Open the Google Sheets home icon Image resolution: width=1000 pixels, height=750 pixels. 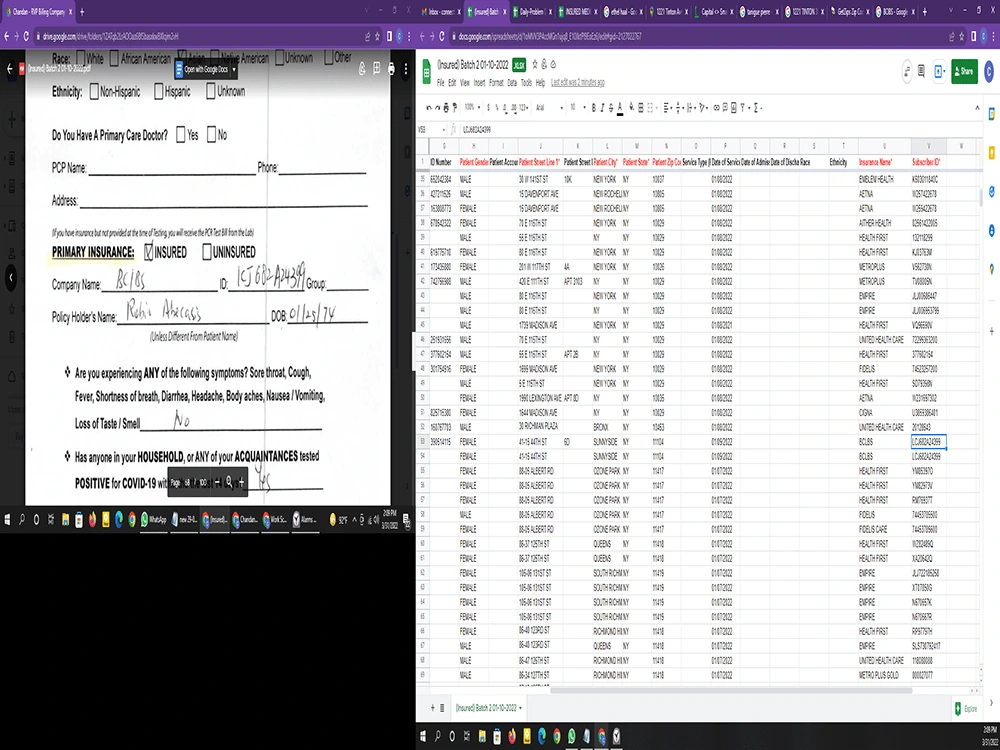427,72
